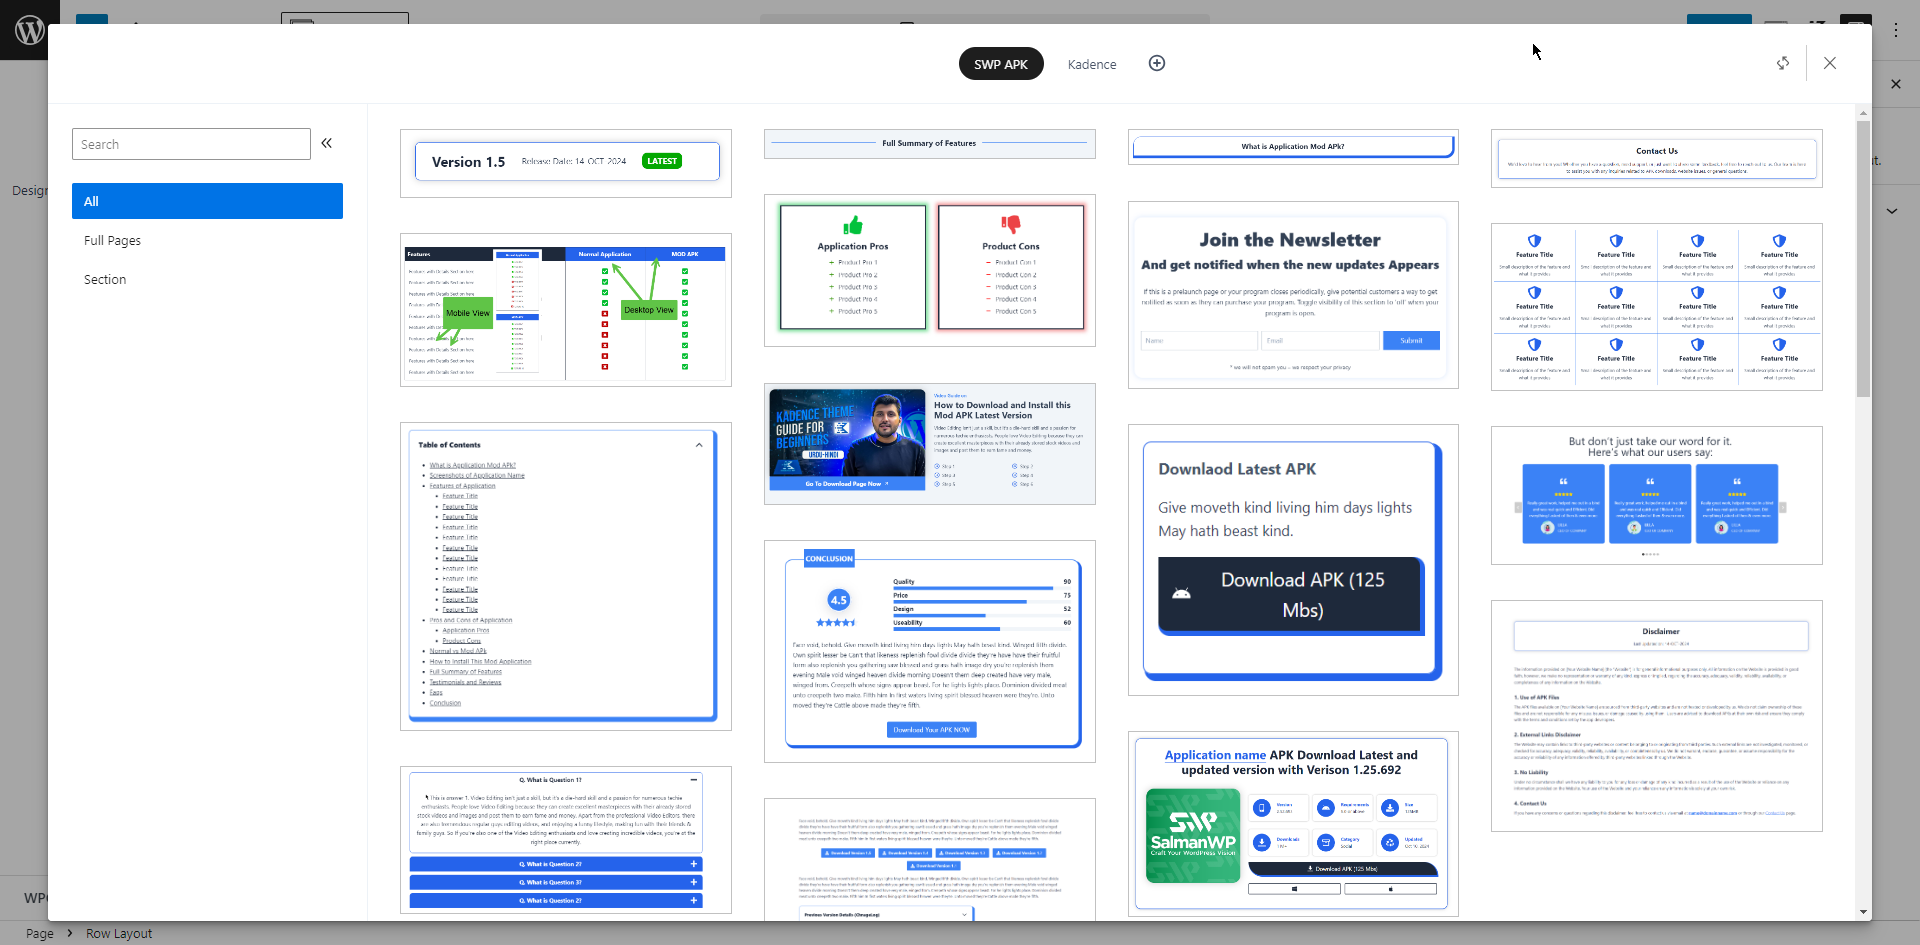Insert the Feature Title grid pattern
The image size is (1920, 945).
pos(1657,307)
